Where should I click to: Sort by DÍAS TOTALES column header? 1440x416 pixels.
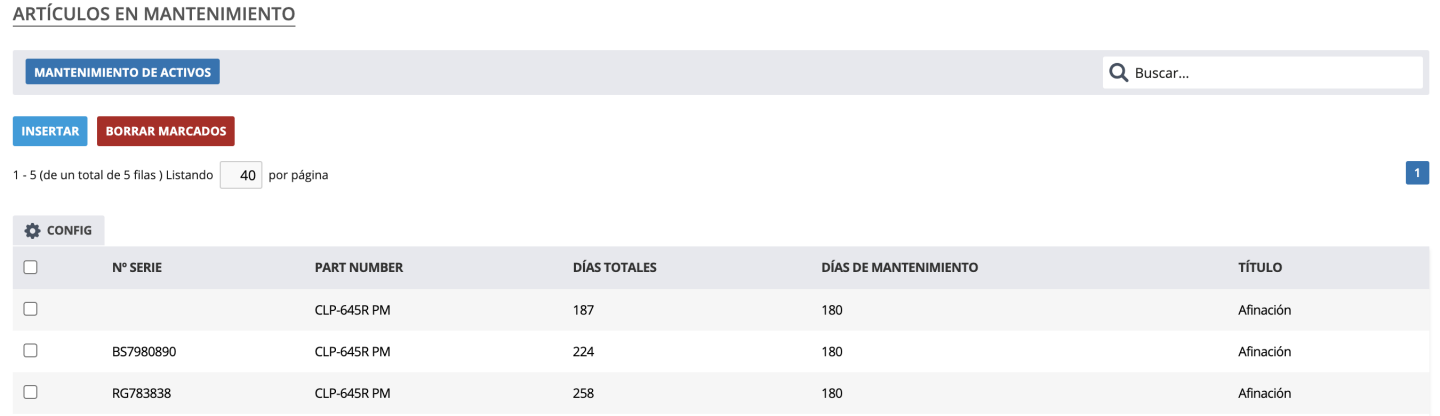(x=614, y=268)
